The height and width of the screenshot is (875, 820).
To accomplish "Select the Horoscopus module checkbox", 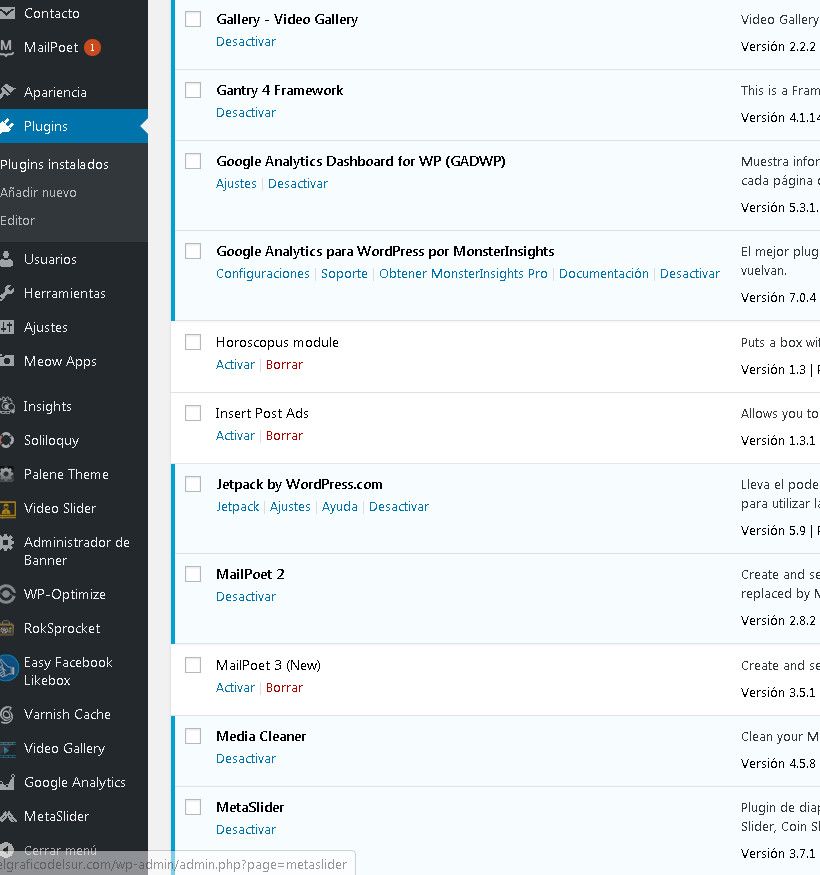I will point(193,342).
